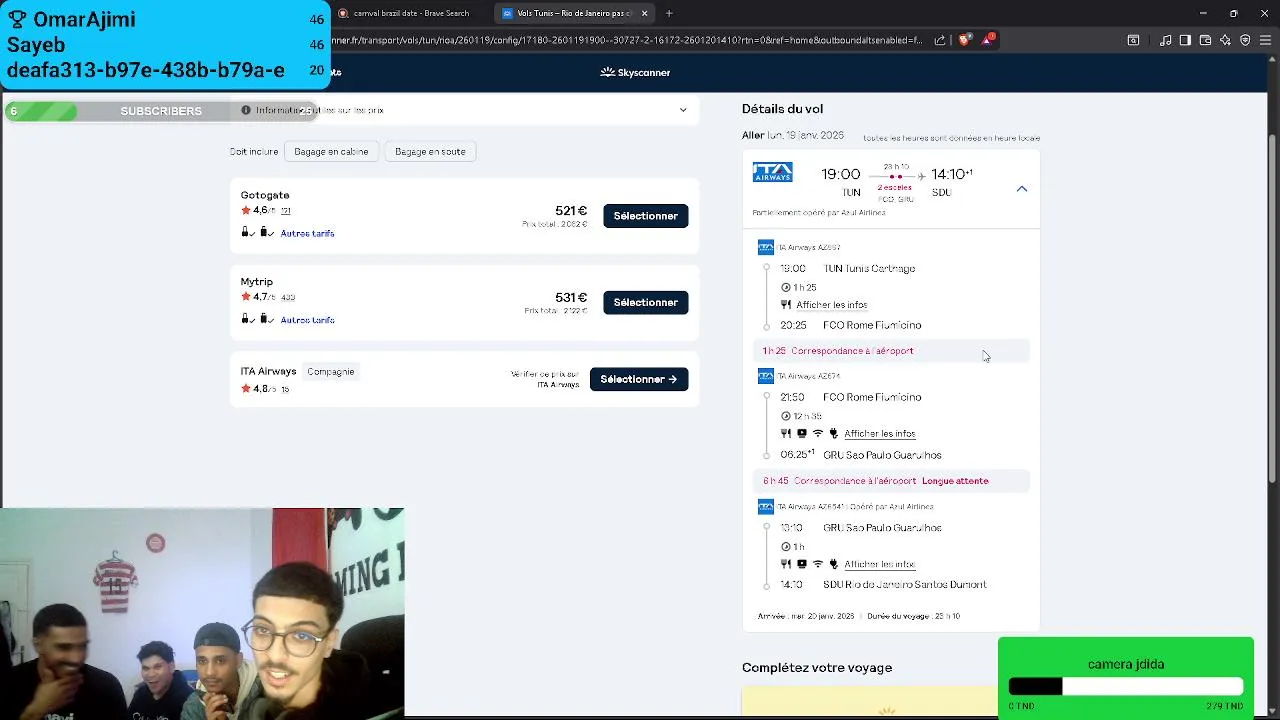Select the Mytrip 531 € offer
This screenshot has width=1280, height=720.
tap(646, 302)
